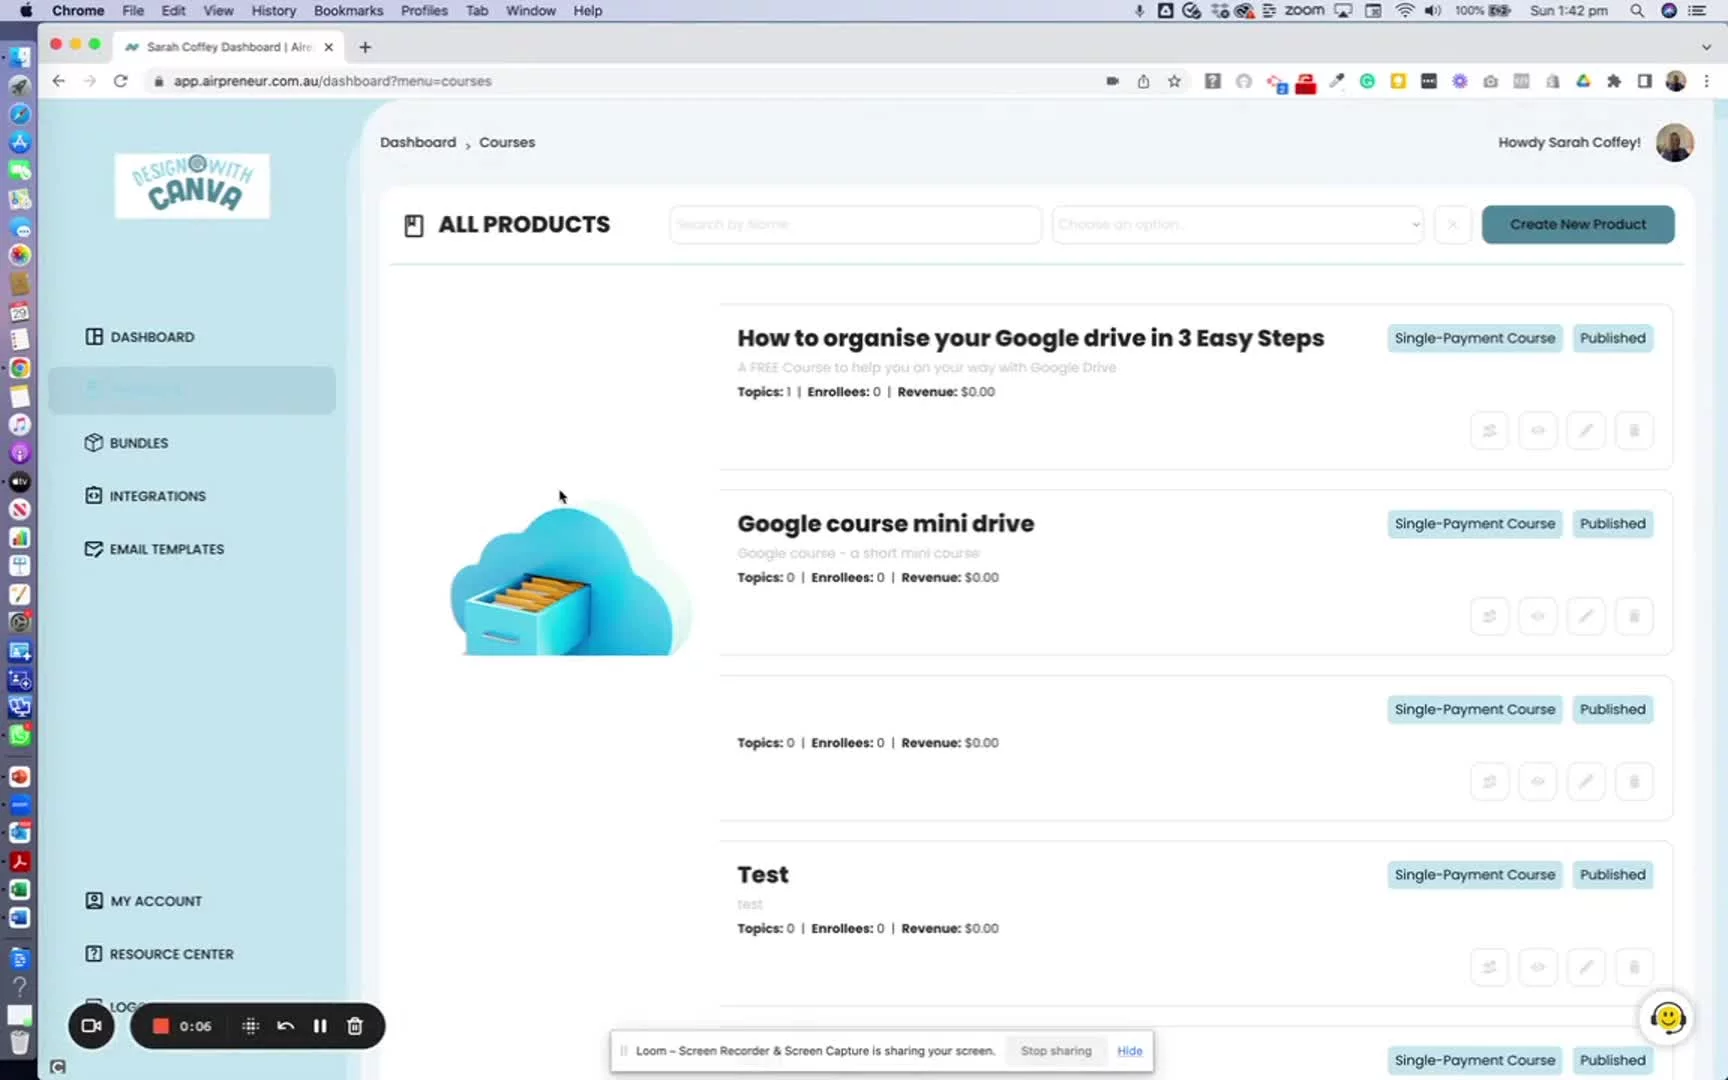Open a new Chrome tab

(x=365, y=47)
